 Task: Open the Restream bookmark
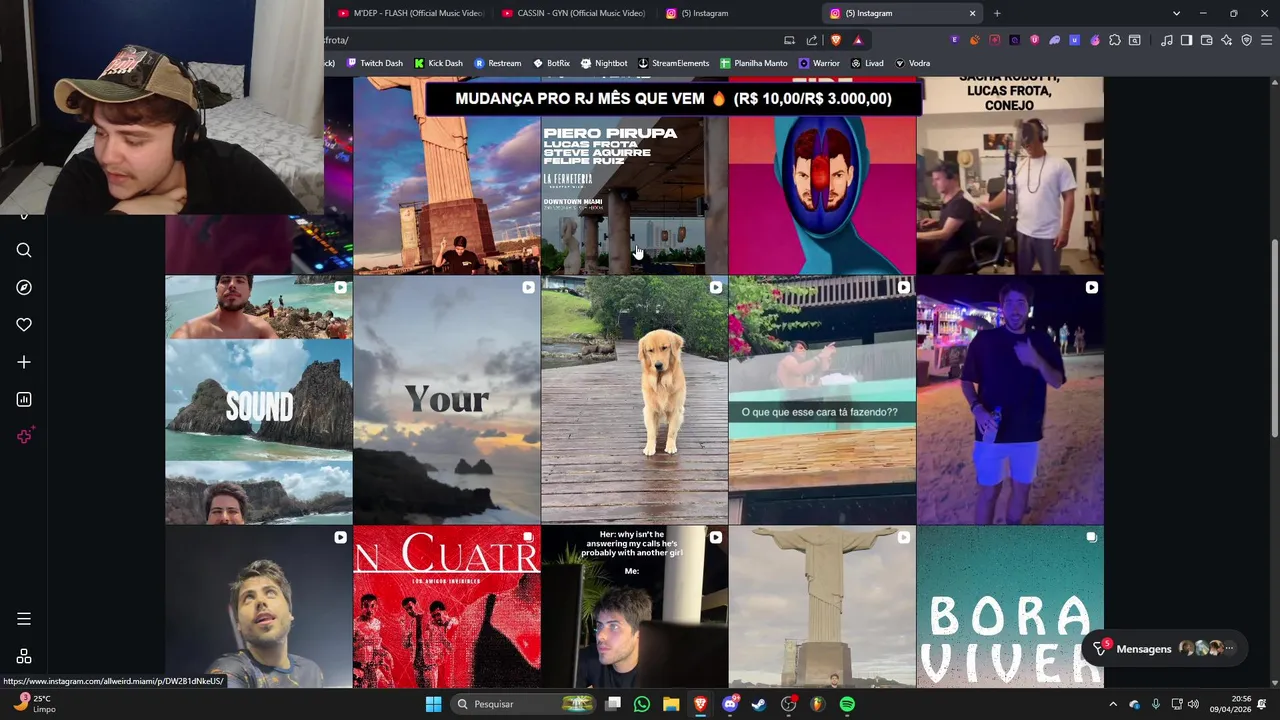pyautogui.click(x=498, y=63)
